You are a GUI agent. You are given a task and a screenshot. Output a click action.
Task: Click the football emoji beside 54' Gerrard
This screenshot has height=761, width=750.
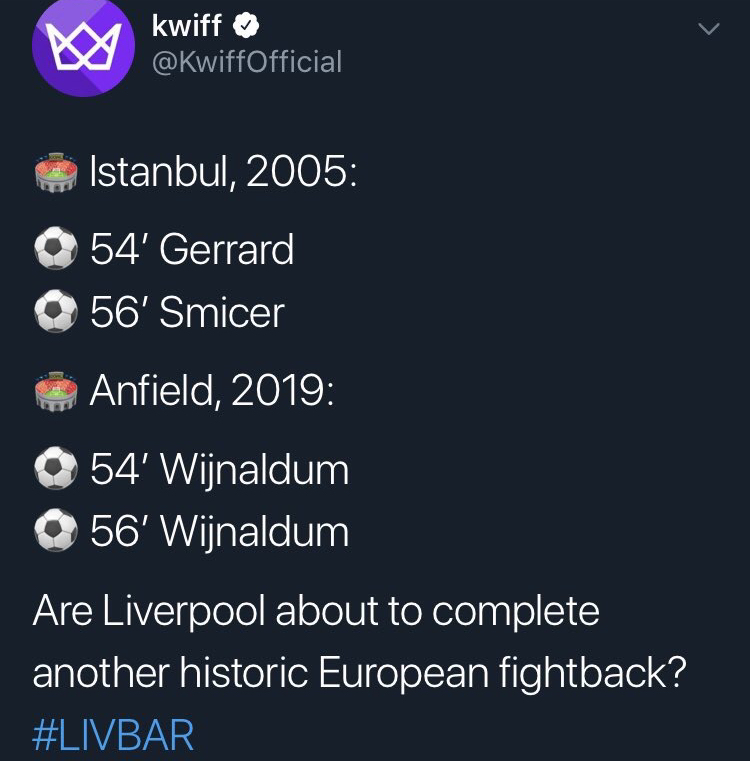(56, 250)
